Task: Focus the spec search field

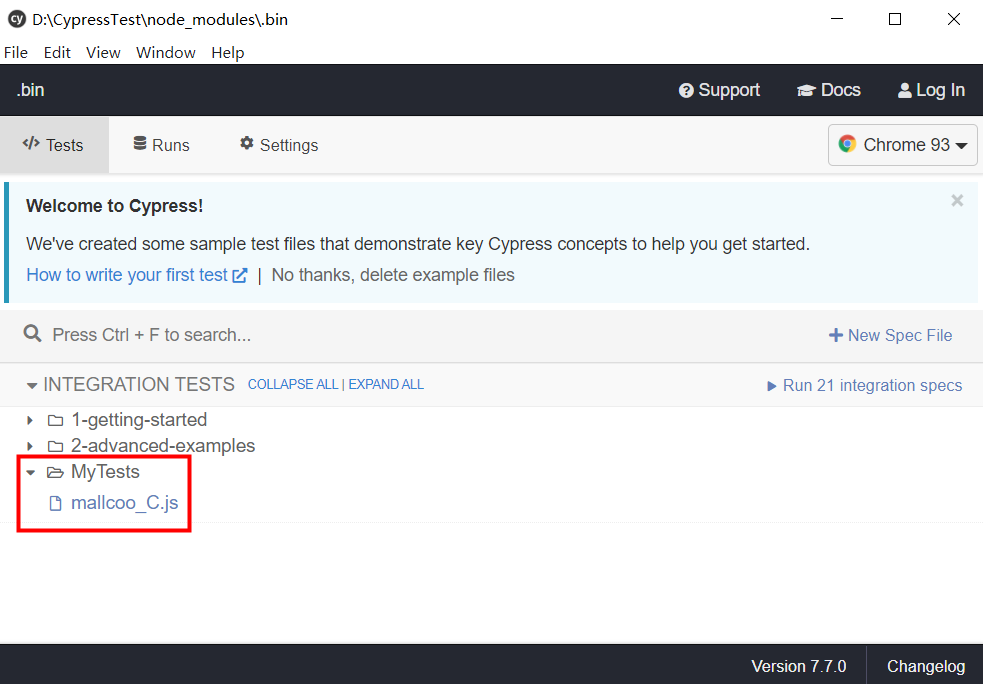Action: [x=401, y=335]
